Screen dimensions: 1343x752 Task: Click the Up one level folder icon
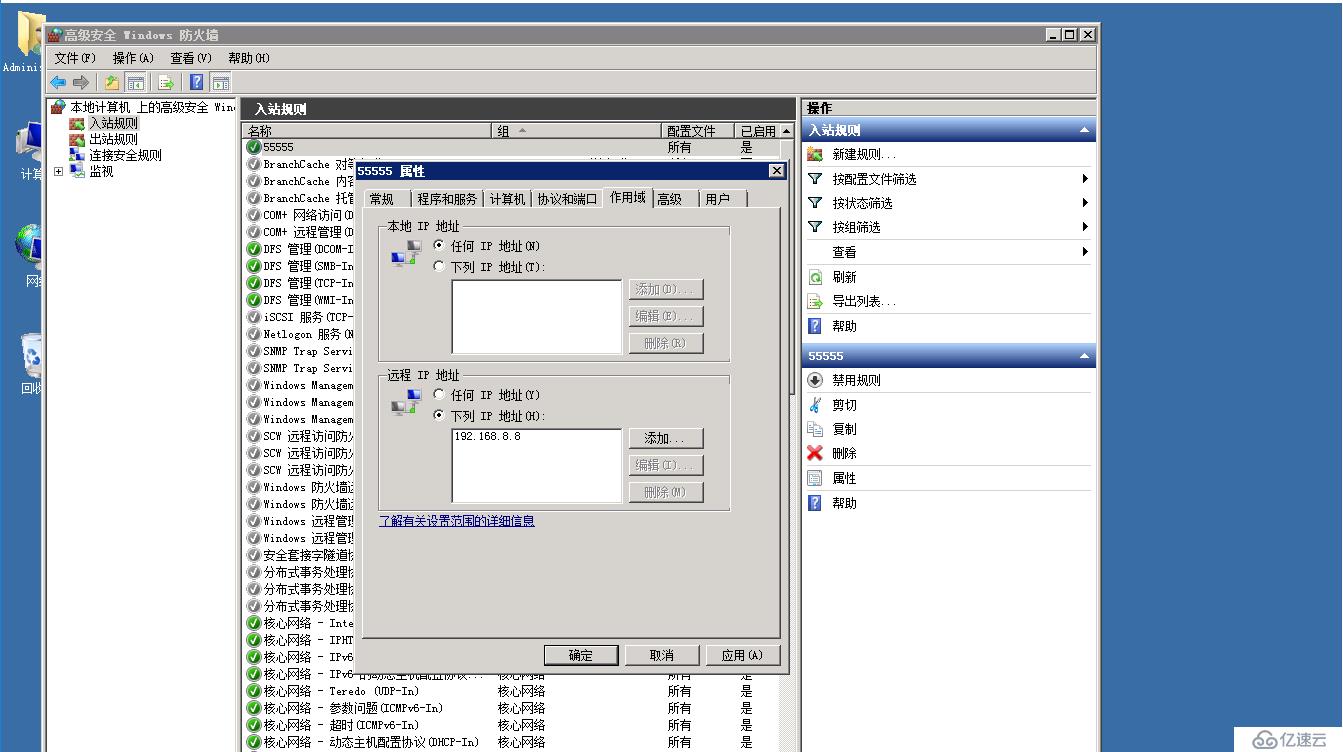tap(112, 83)
